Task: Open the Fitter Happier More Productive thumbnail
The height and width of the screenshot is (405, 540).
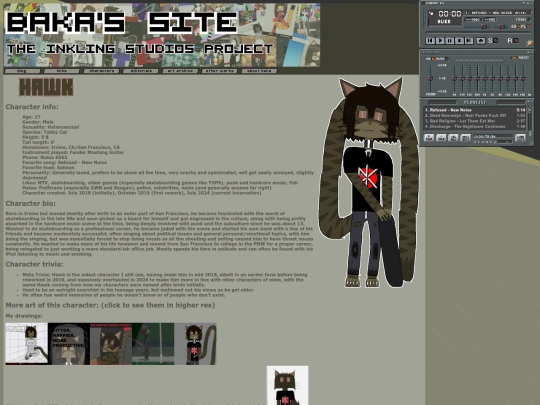Action: point(69,343)
